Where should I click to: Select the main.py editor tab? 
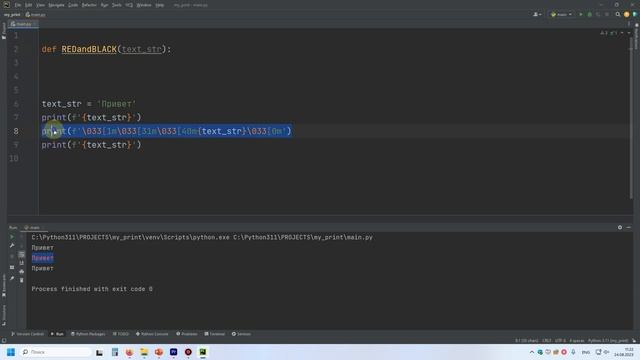click(23, 24)
